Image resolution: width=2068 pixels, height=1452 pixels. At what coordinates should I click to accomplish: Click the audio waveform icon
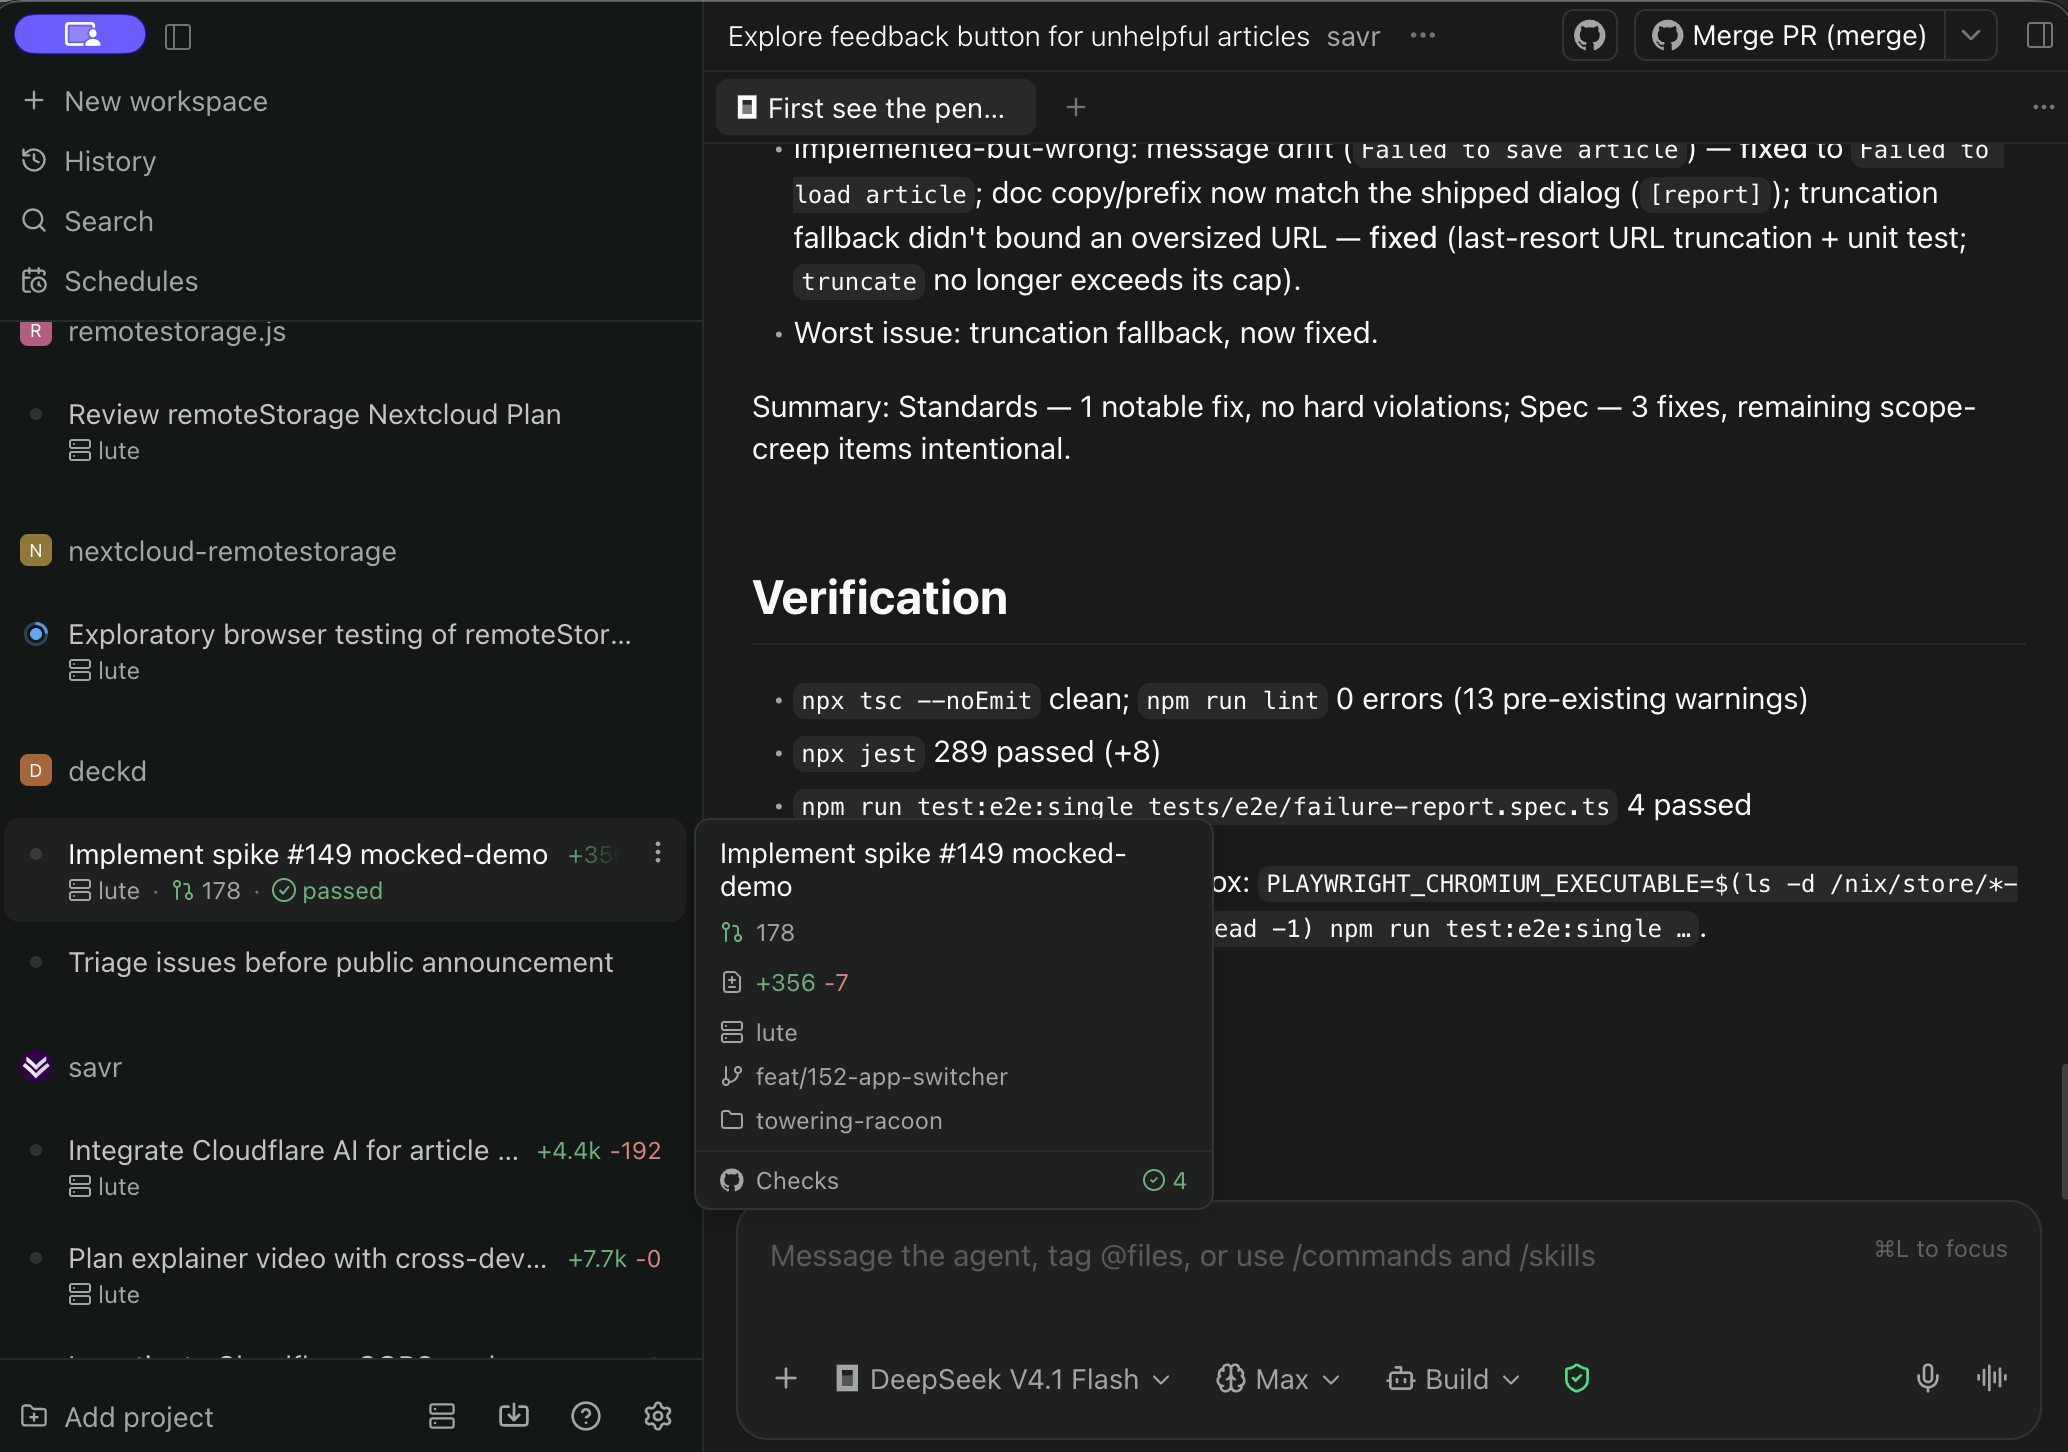[x=1991, y=1378]
